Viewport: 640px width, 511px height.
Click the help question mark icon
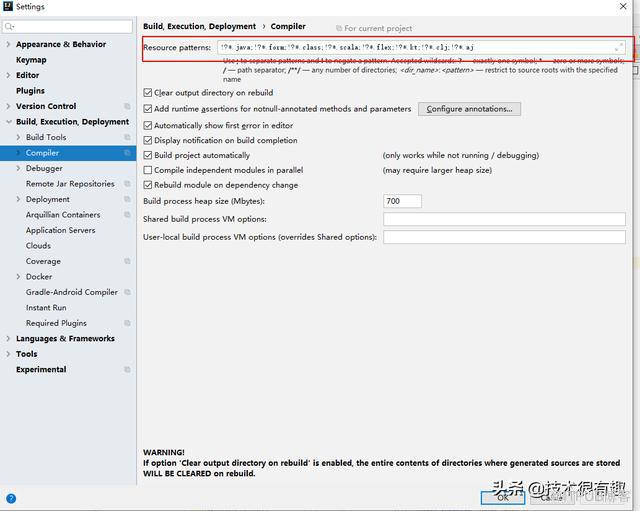coord(11,498)
